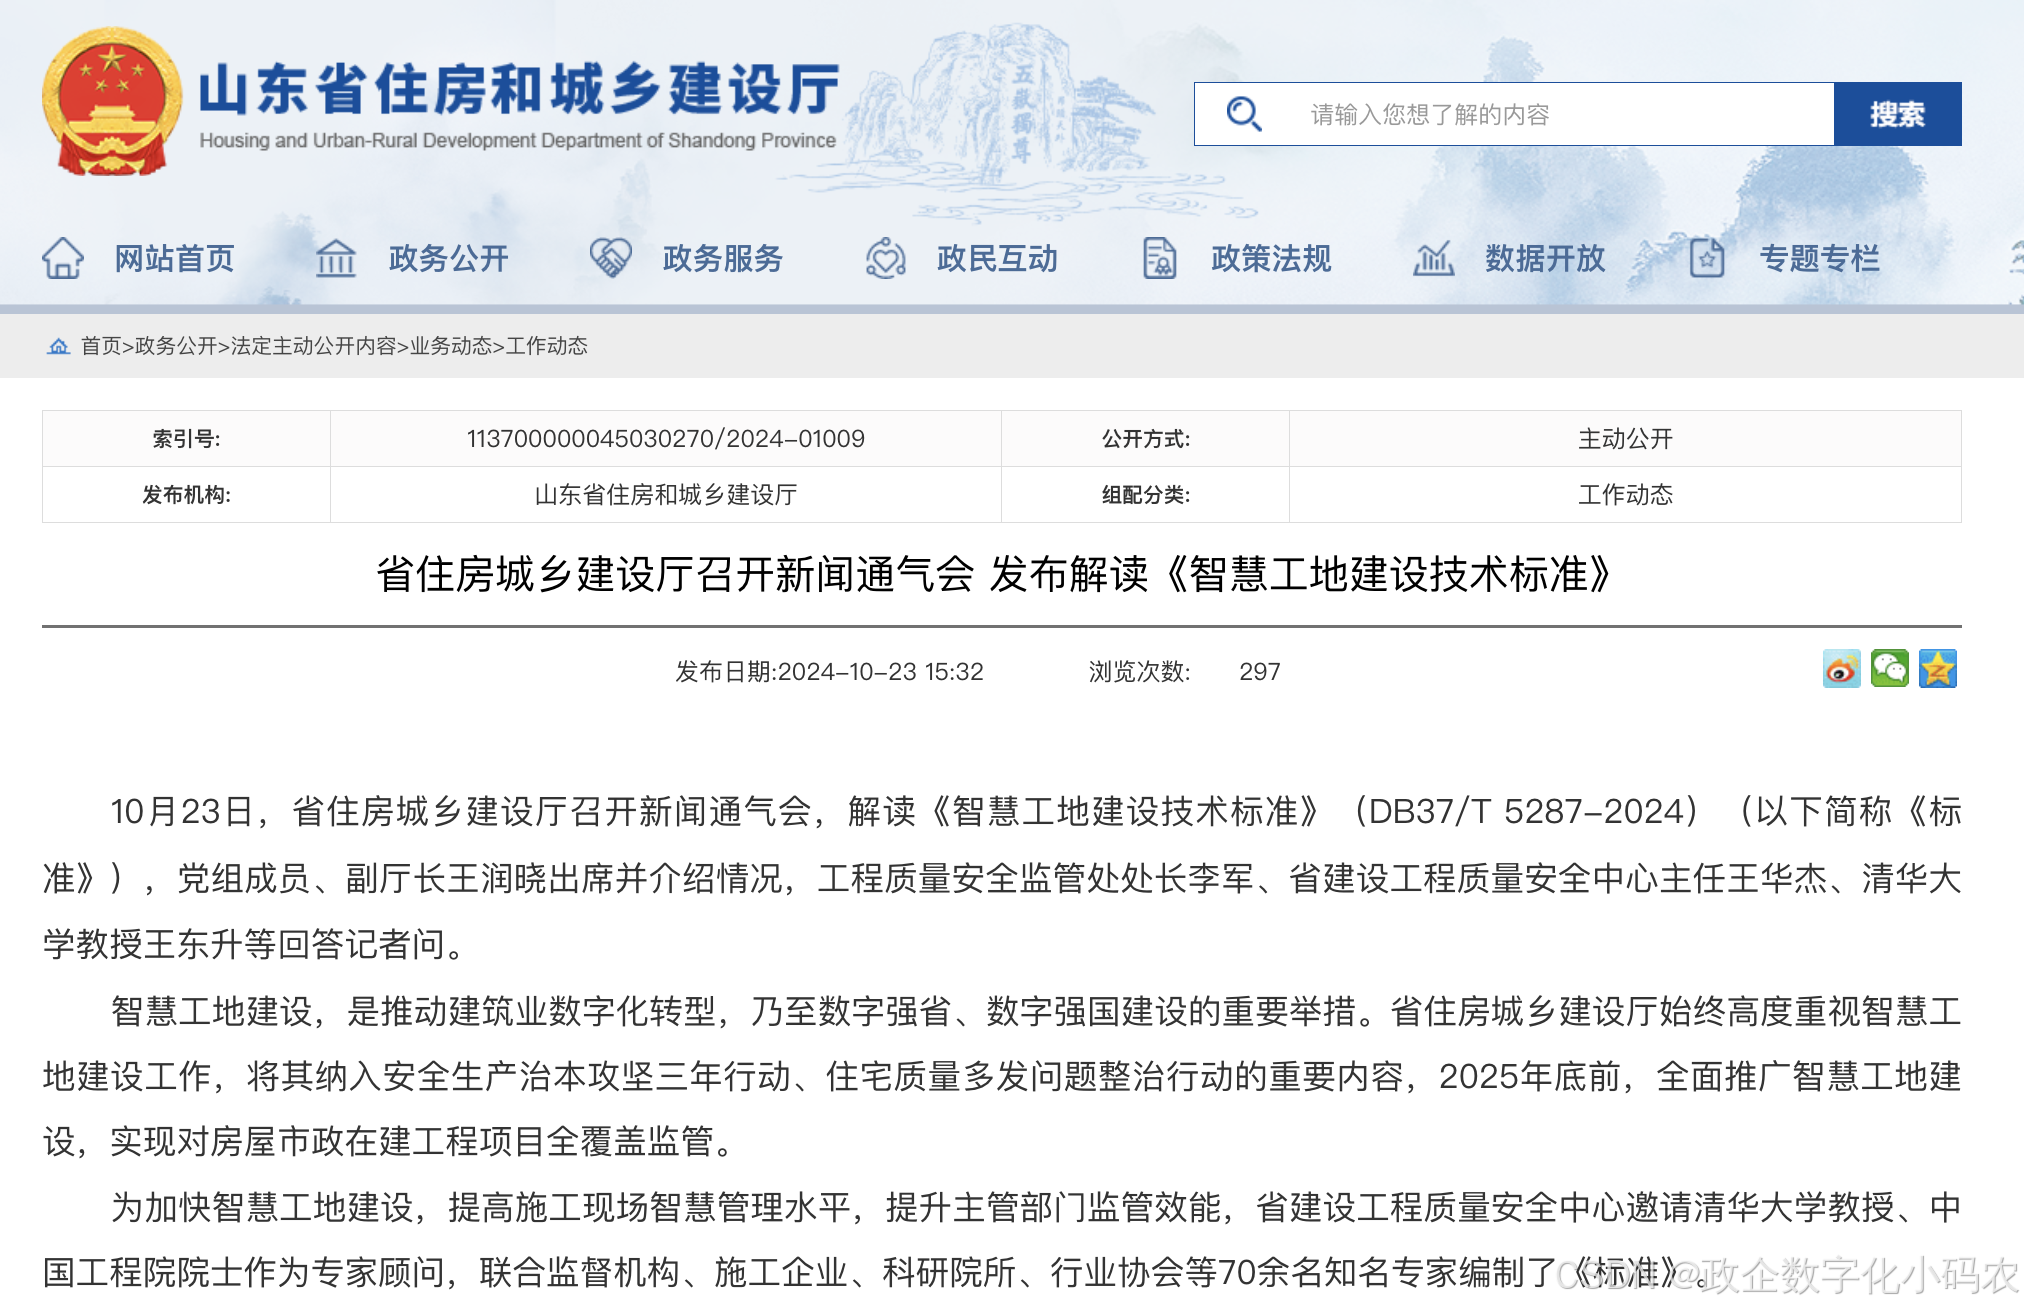Click the magnifier icon in search box
This screenshot has height=1310, width=2024.
tap(1243, 114)
